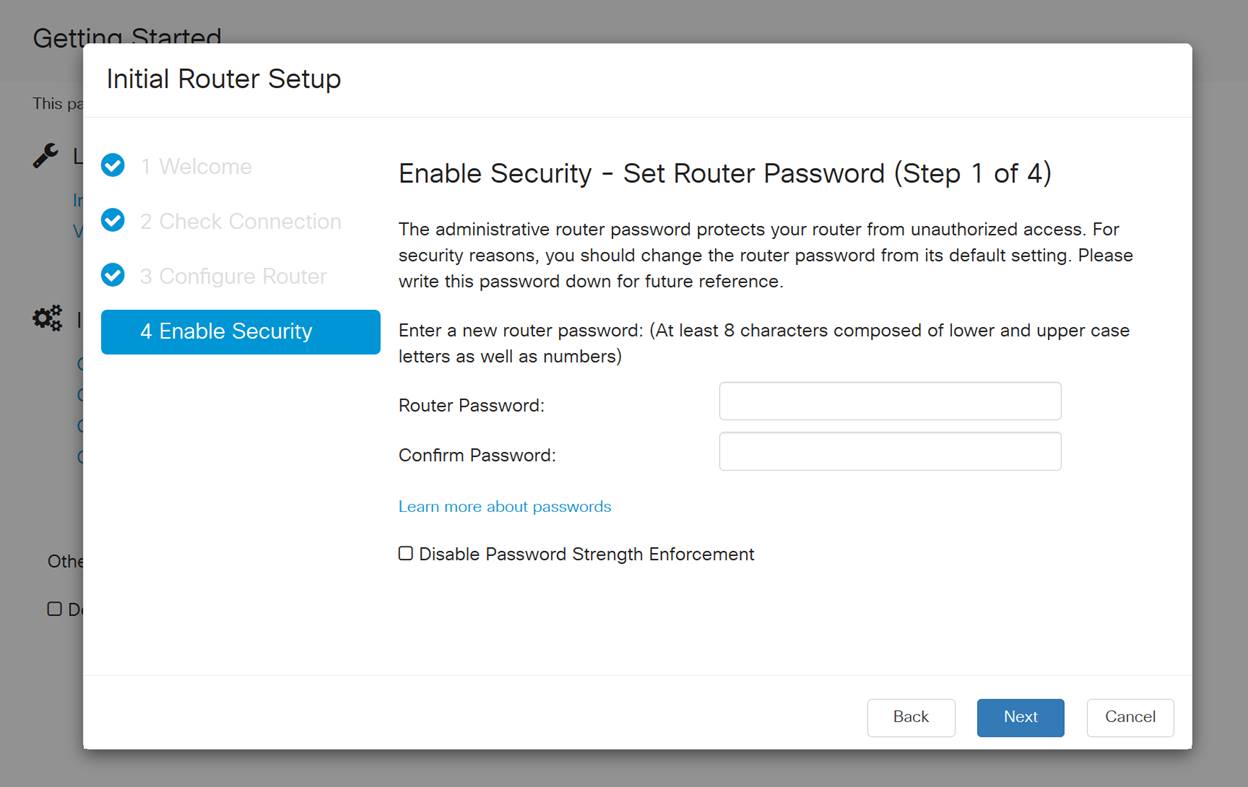
Task: Click the checkmark icon beside Configure Router
Action: pyautogui.click(x=113, y=275)
